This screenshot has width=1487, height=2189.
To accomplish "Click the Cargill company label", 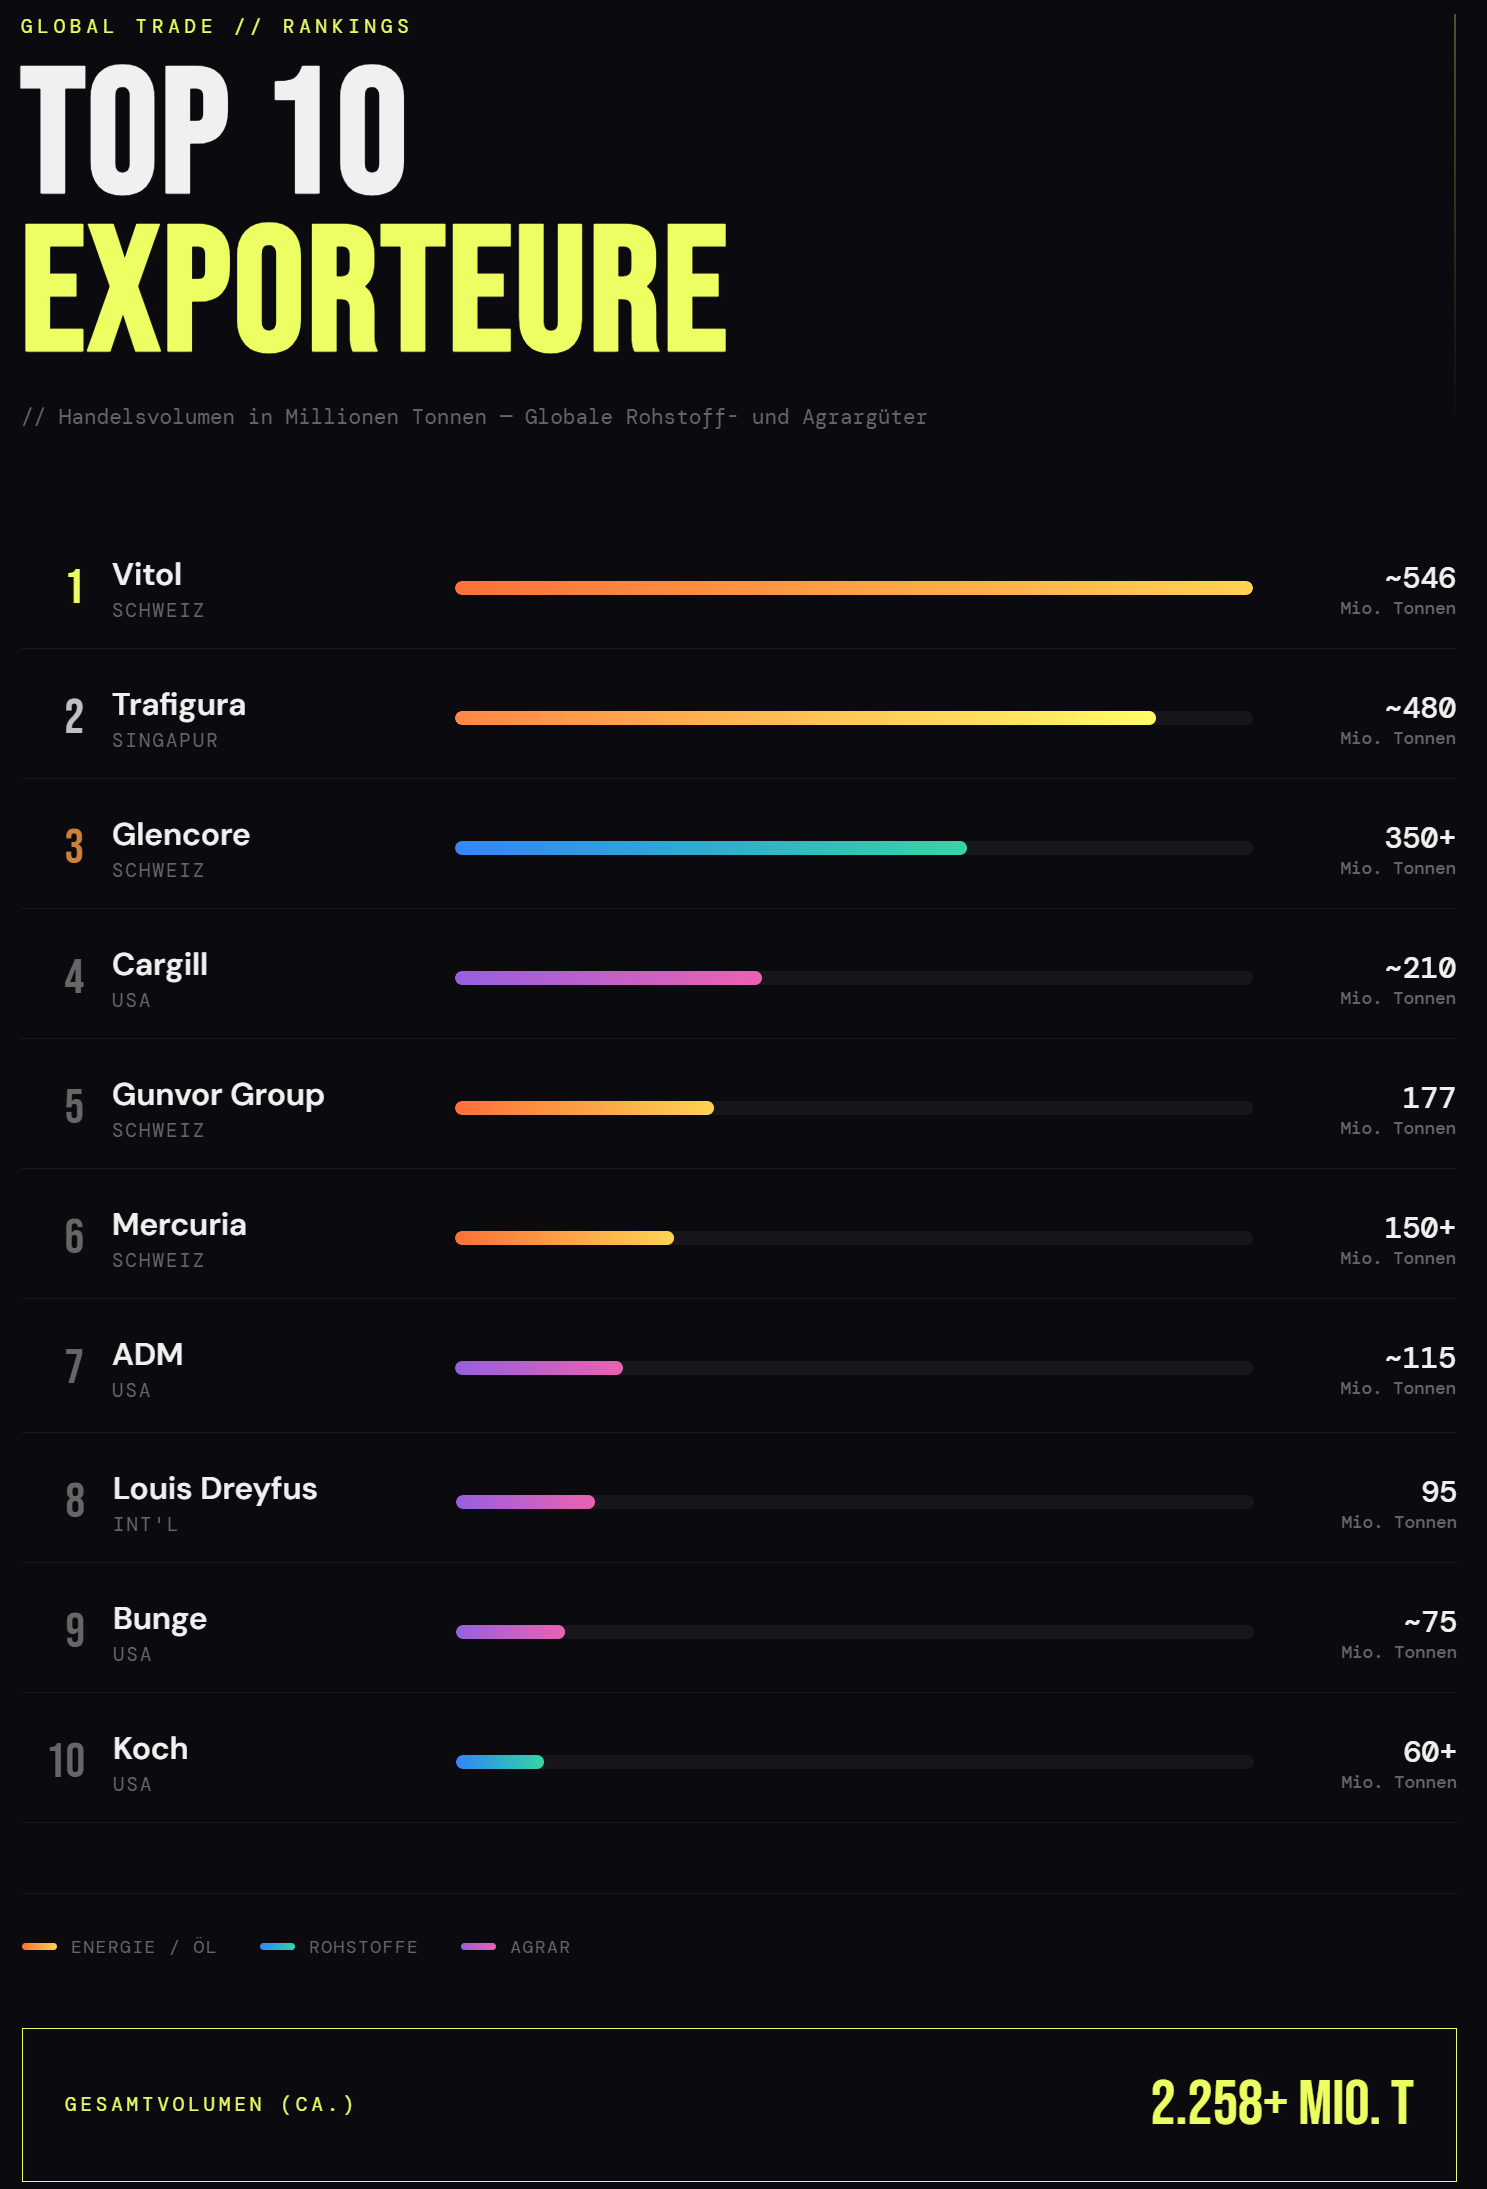I will (160, 965).
